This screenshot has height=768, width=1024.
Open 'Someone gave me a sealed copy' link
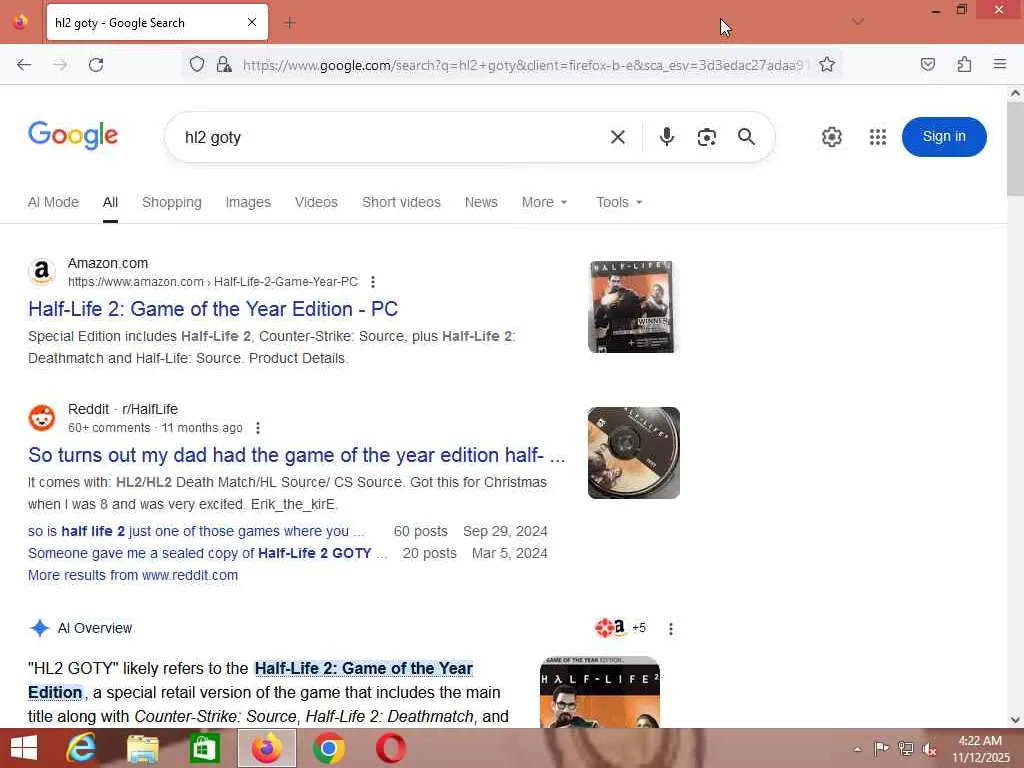(208, 554)
